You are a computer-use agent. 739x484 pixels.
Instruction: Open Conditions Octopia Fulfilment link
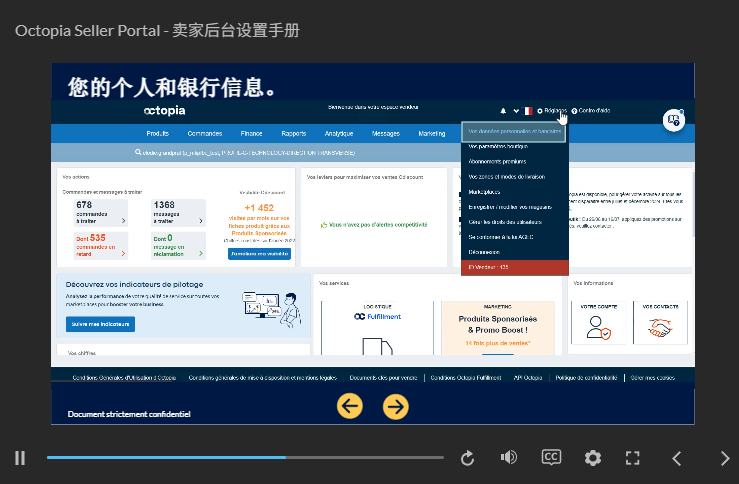466,378
